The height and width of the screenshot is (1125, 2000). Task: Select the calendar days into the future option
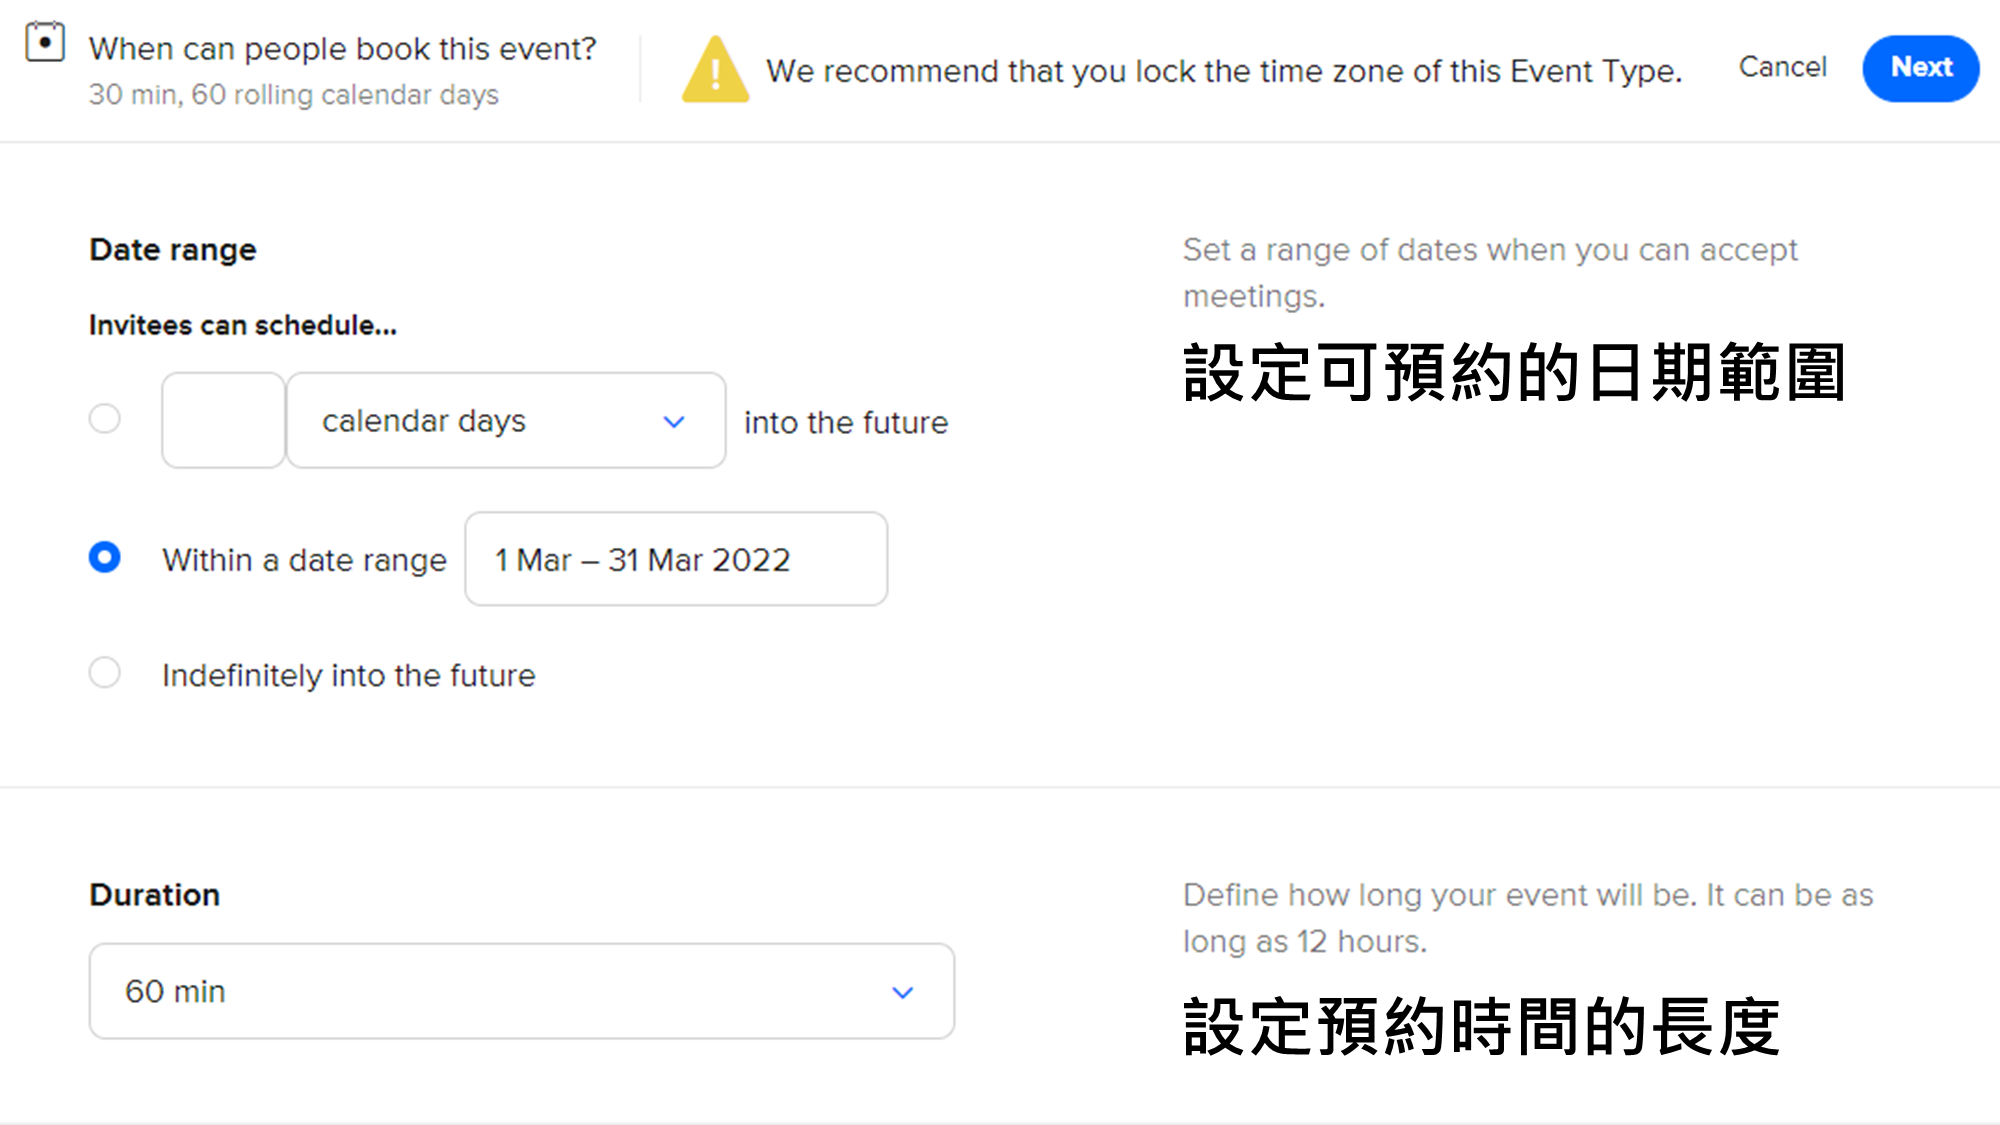pos(105,418)
